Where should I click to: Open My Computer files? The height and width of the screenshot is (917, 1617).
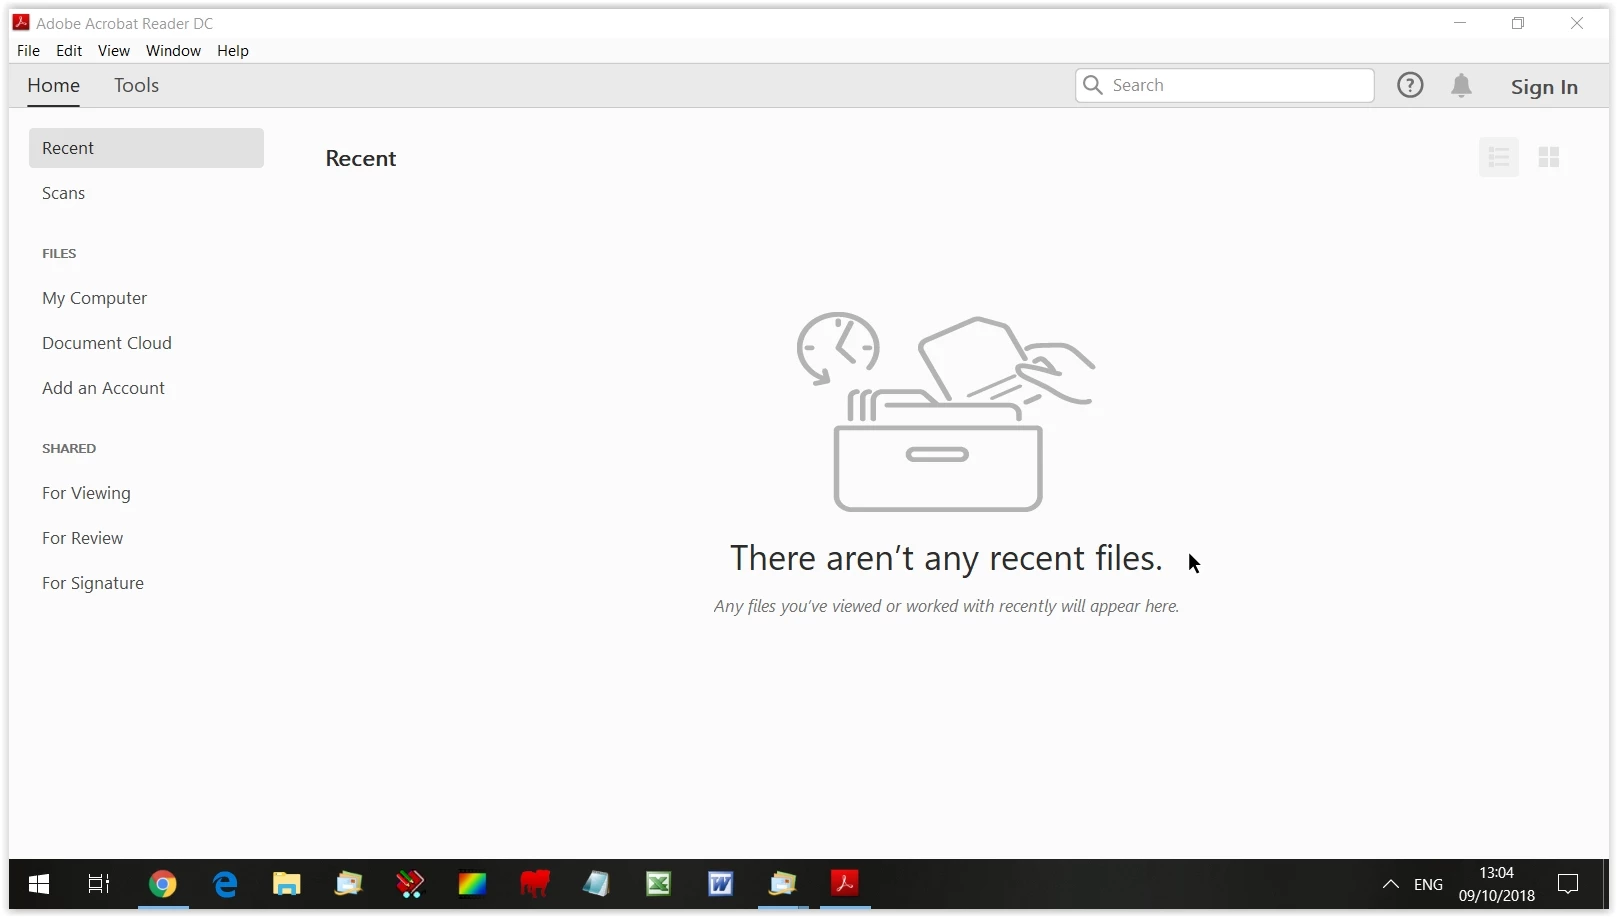click(94, 298)
